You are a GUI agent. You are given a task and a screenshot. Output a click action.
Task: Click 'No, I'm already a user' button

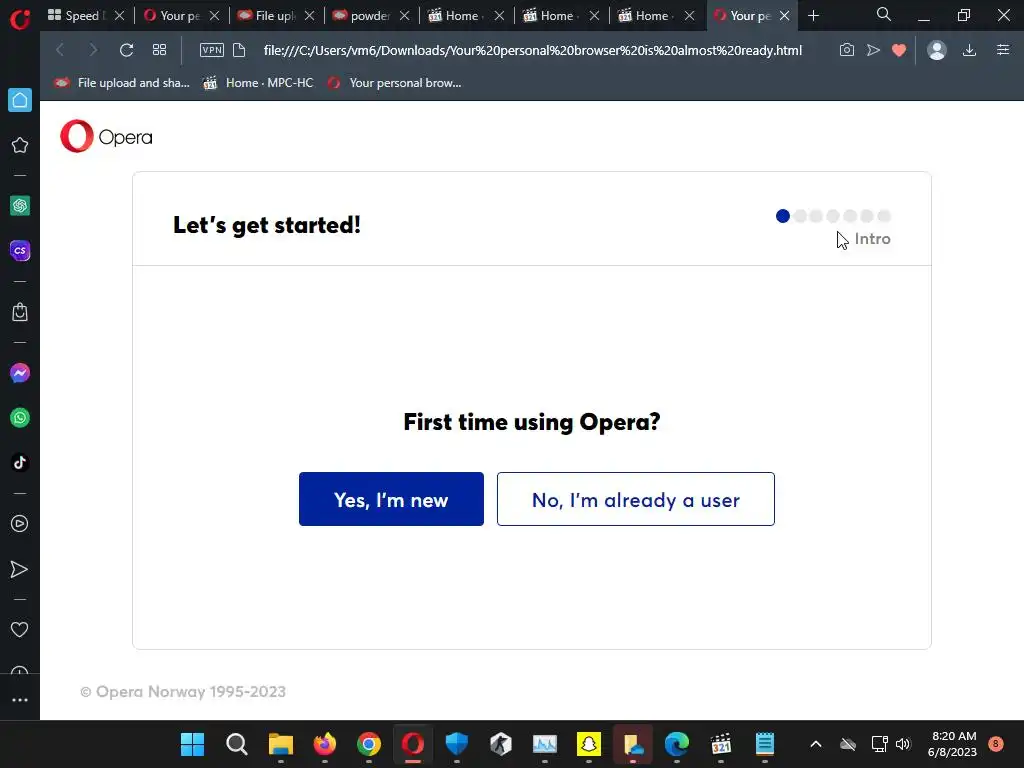coord(635,499)
